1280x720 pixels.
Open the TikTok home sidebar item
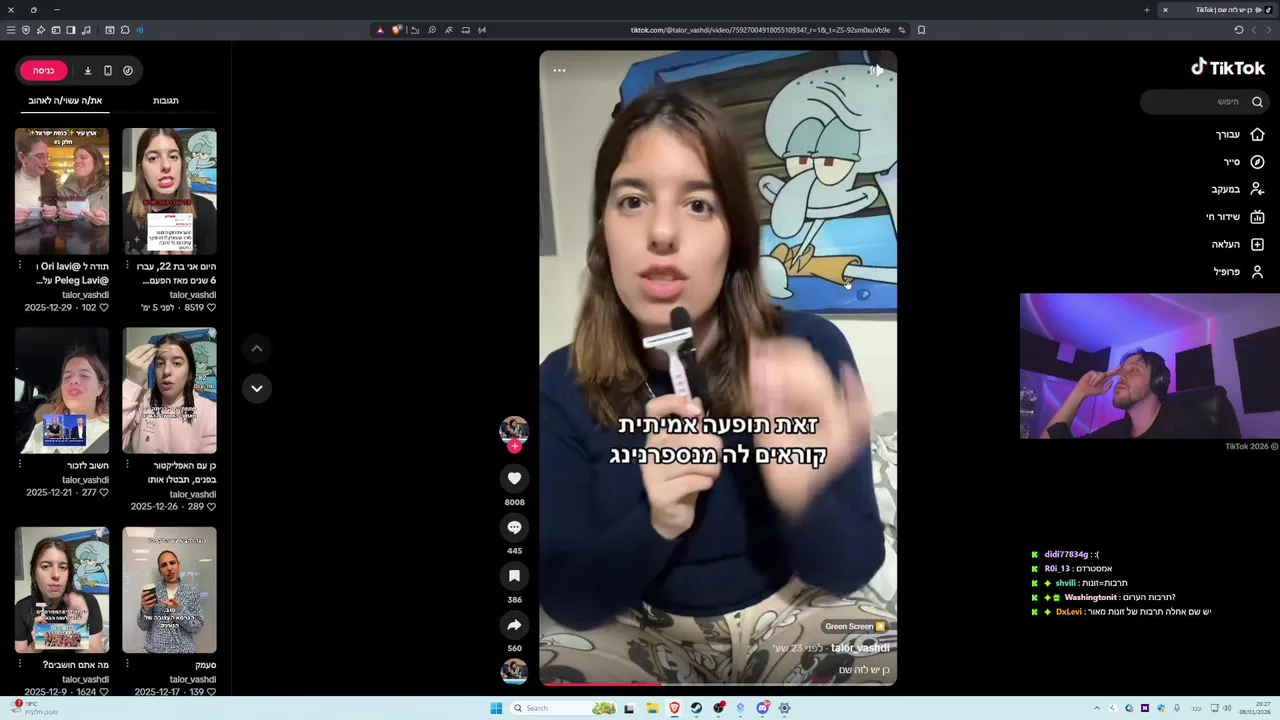point(1240,134)
